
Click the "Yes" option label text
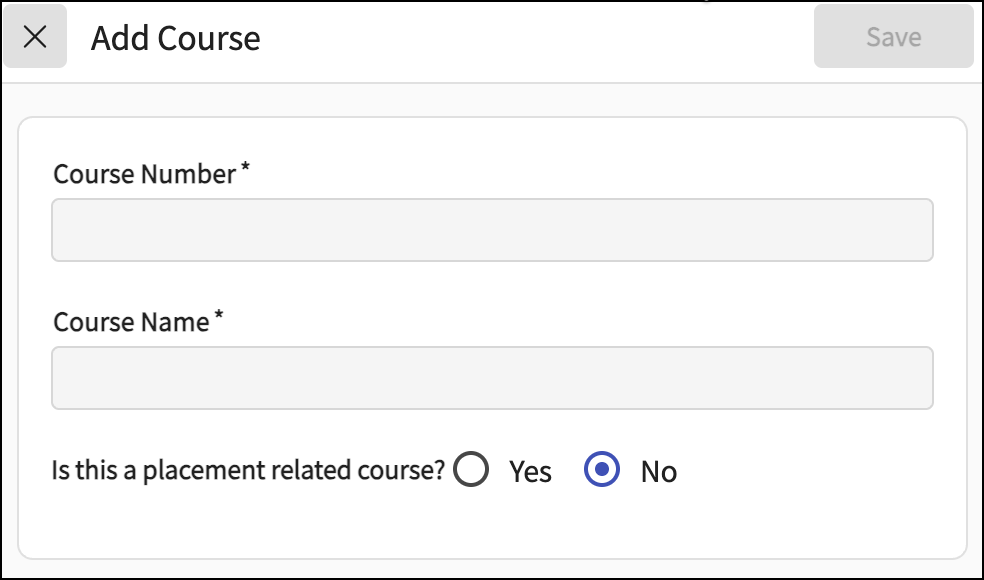pos(530,471)
